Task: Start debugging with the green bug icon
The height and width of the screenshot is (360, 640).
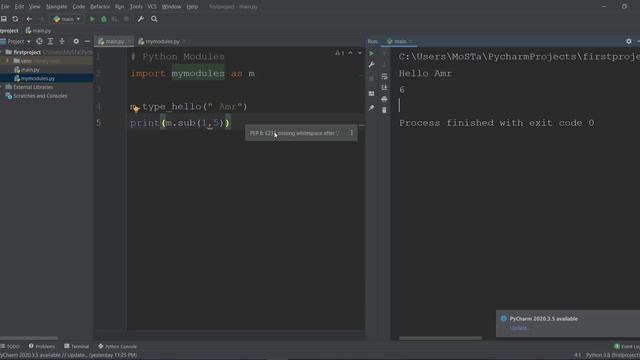Action: (x=104, y=19)
